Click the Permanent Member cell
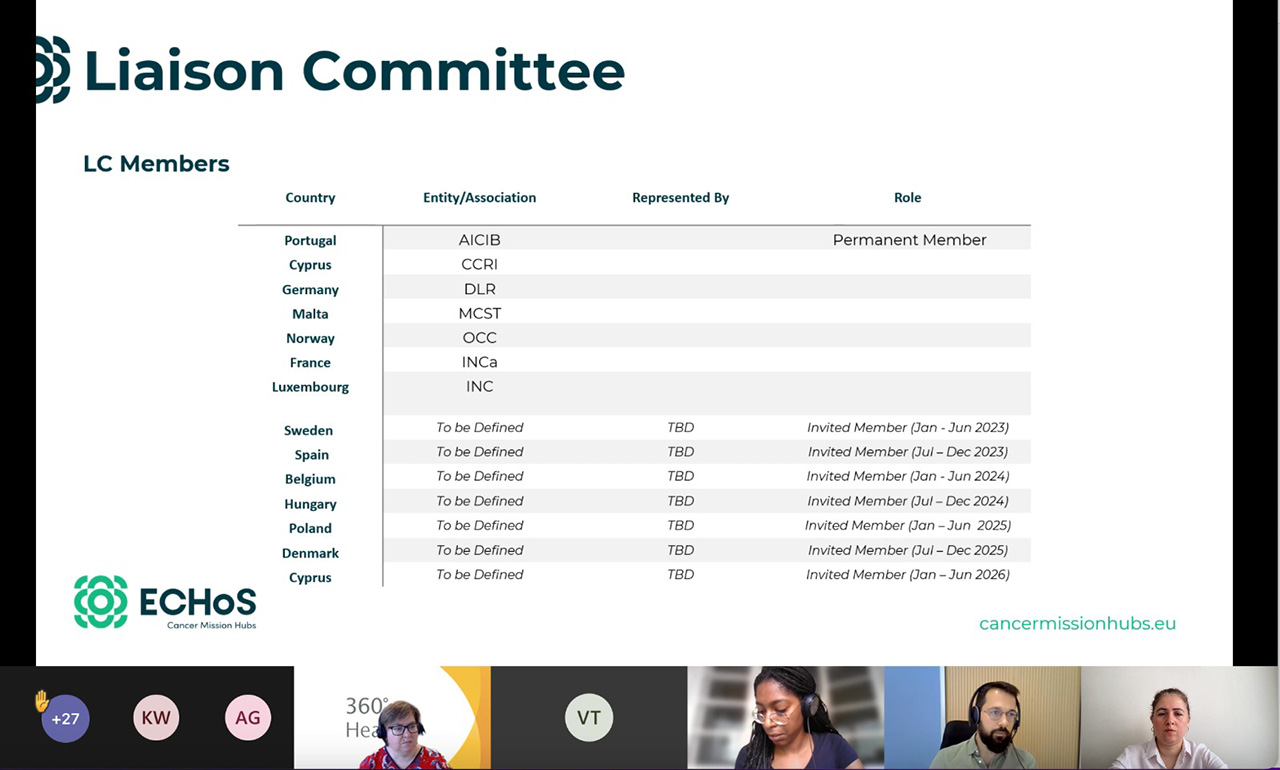The image size is (1280, 770). [x=909, y=240]
